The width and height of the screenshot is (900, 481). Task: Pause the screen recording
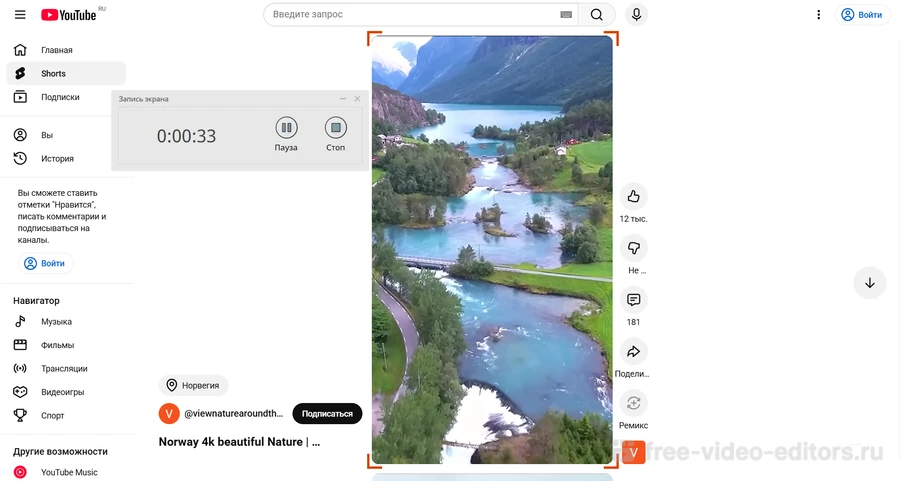point(286,128)
